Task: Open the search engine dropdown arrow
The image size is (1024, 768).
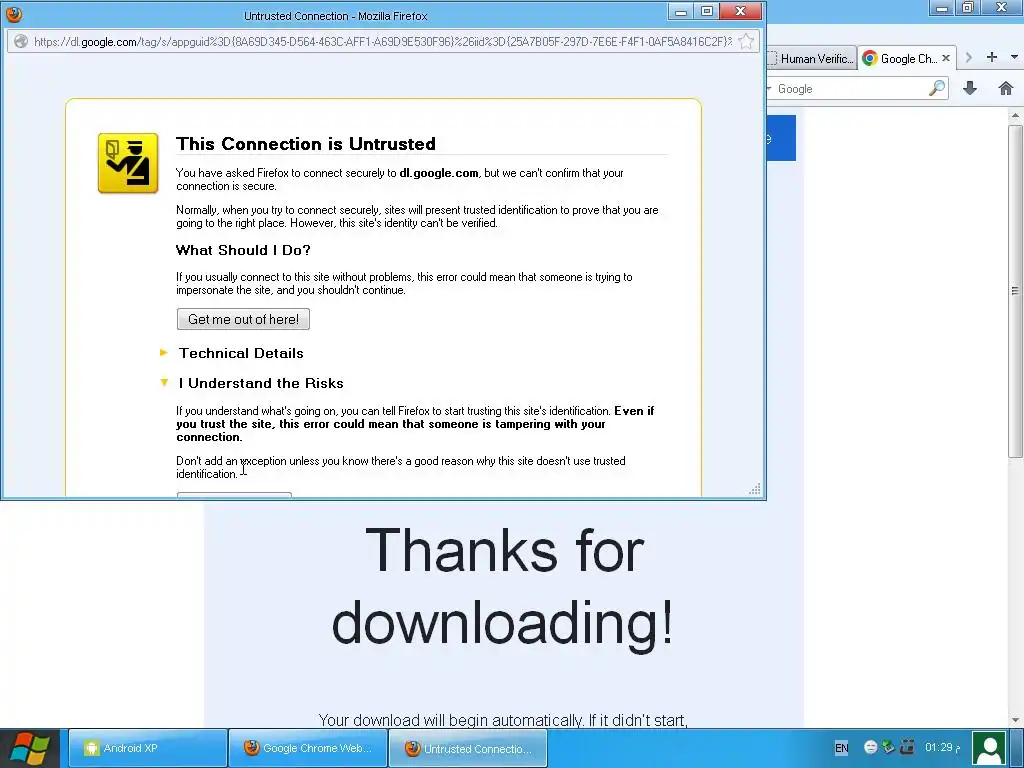Action: pos(769,89)
